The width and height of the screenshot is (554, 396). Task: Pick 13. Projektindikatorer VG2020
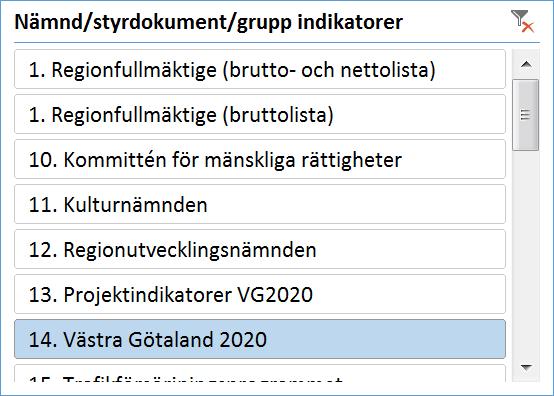[x=260, y=294]
